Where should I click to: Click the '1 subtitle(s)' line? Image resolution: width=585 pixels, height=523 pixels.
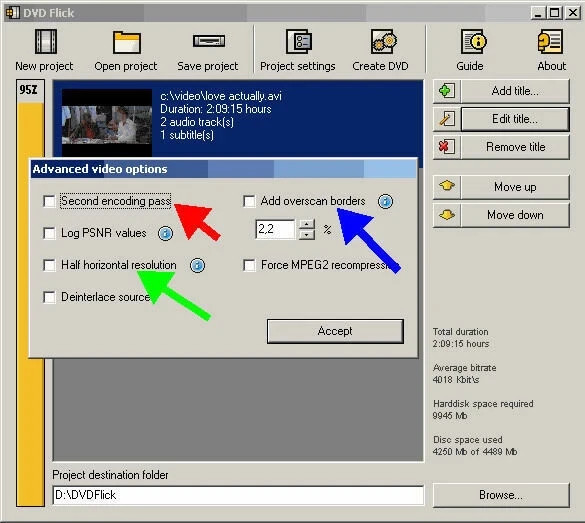[187, 135]
